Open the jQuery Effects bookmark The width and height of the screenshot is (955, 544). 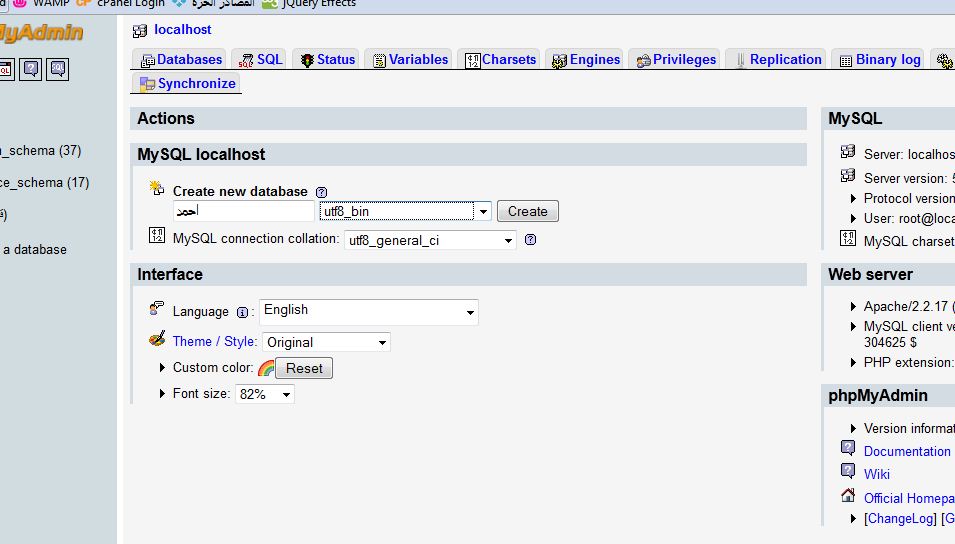click(309, 4)
